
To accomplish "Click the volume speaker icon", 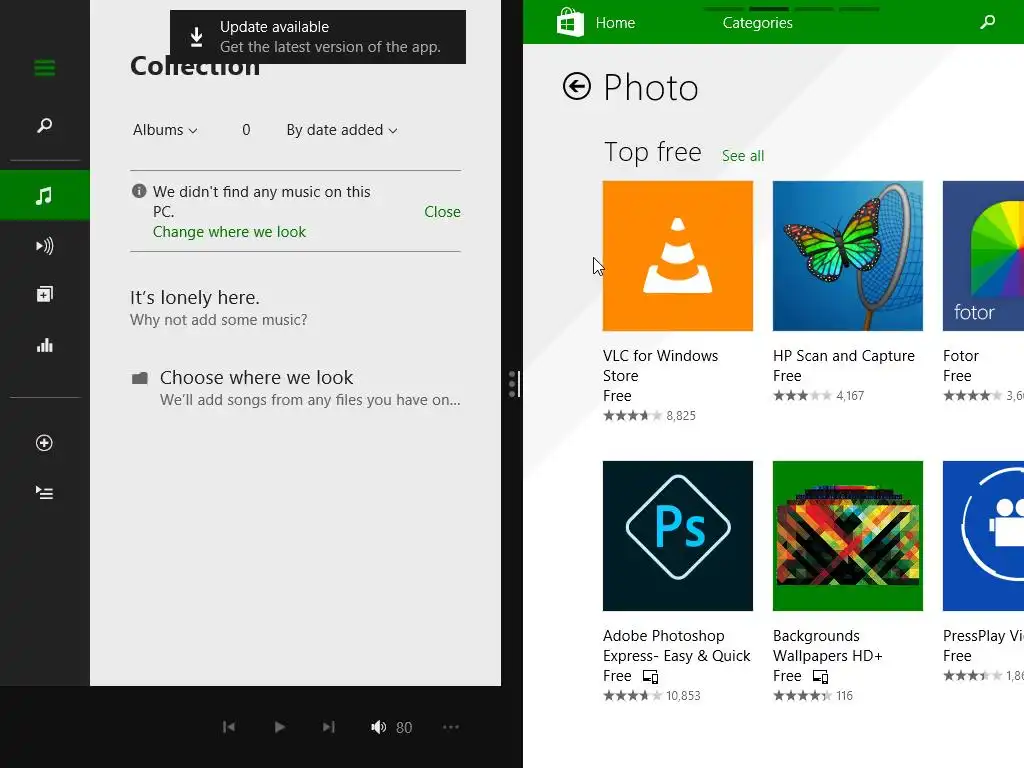I will 378,727.
